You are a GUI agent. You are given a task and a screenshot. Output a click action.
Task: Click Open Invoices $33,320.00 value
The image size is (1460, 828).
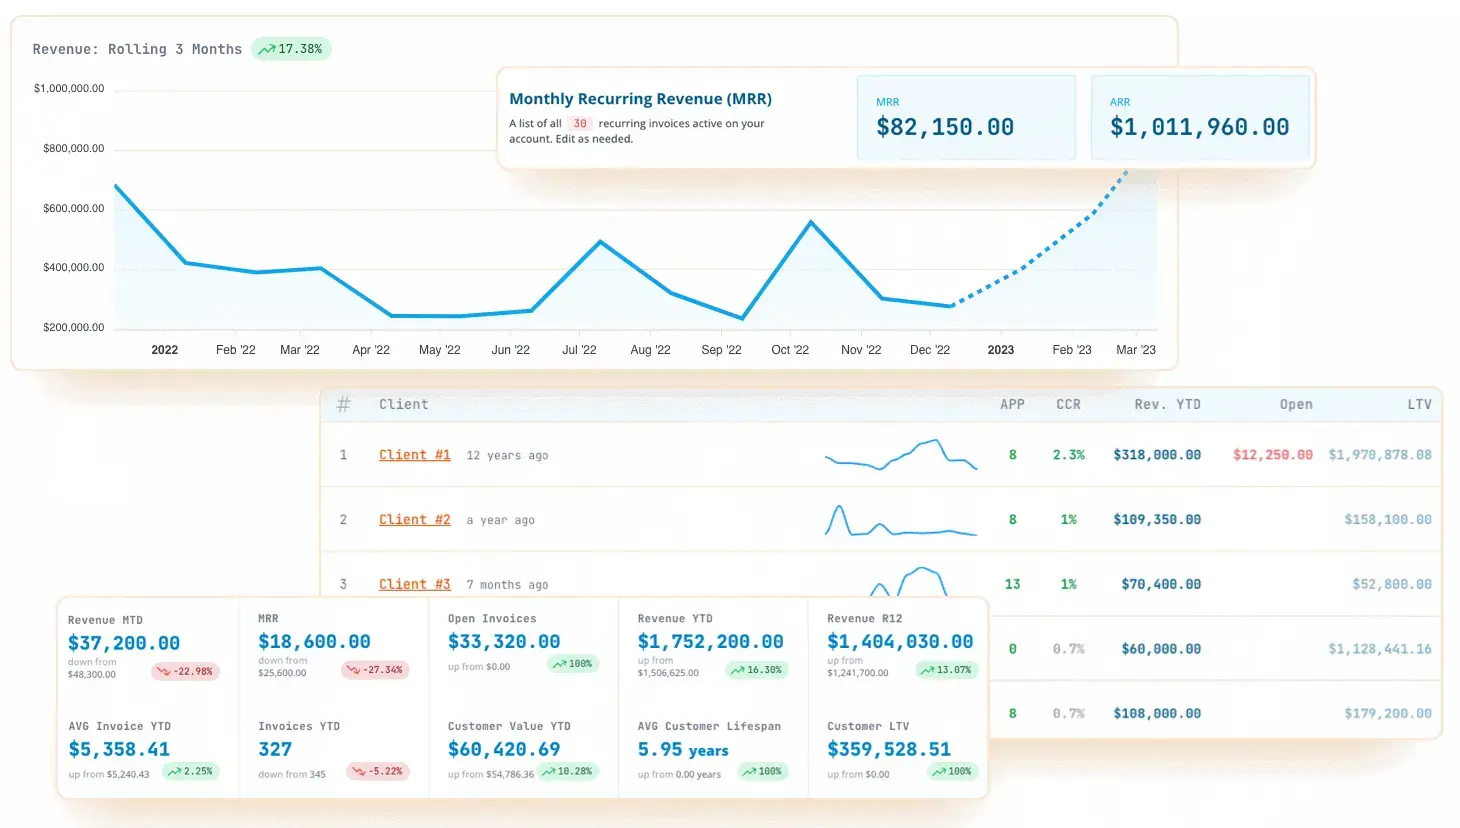[x=504, y=642]
